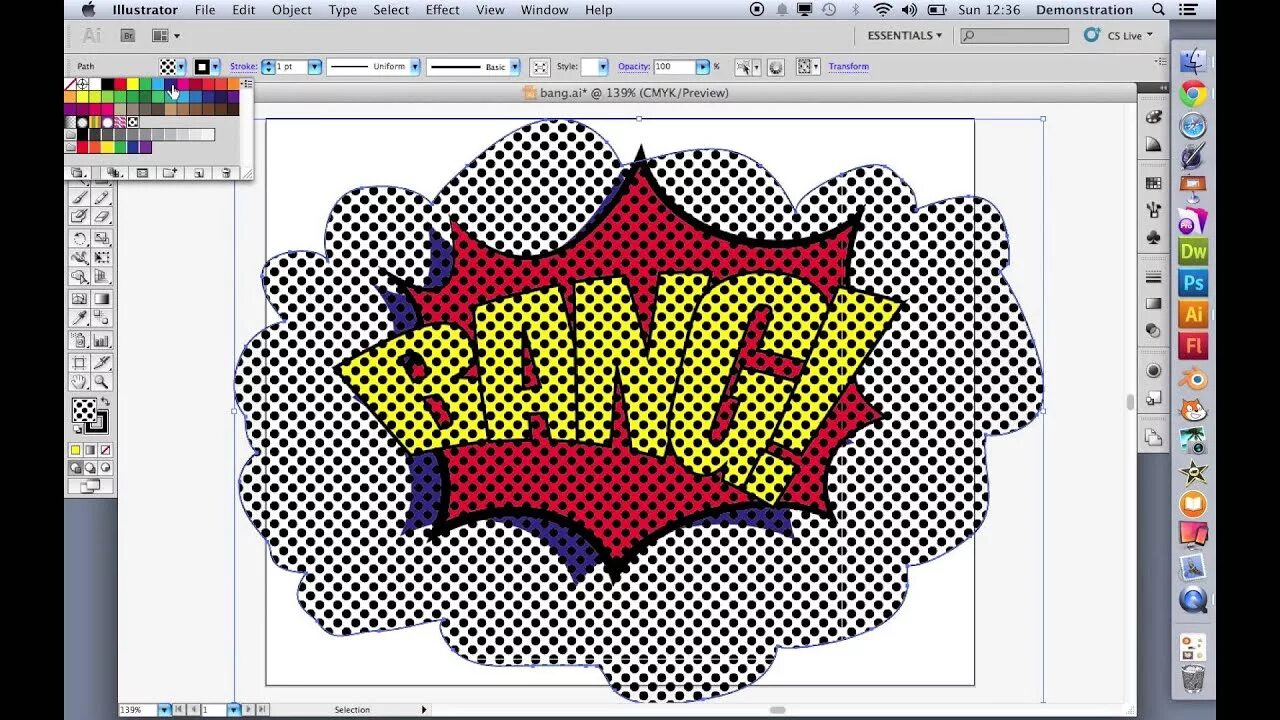Click the Adobe help search field

point(1014,35)
